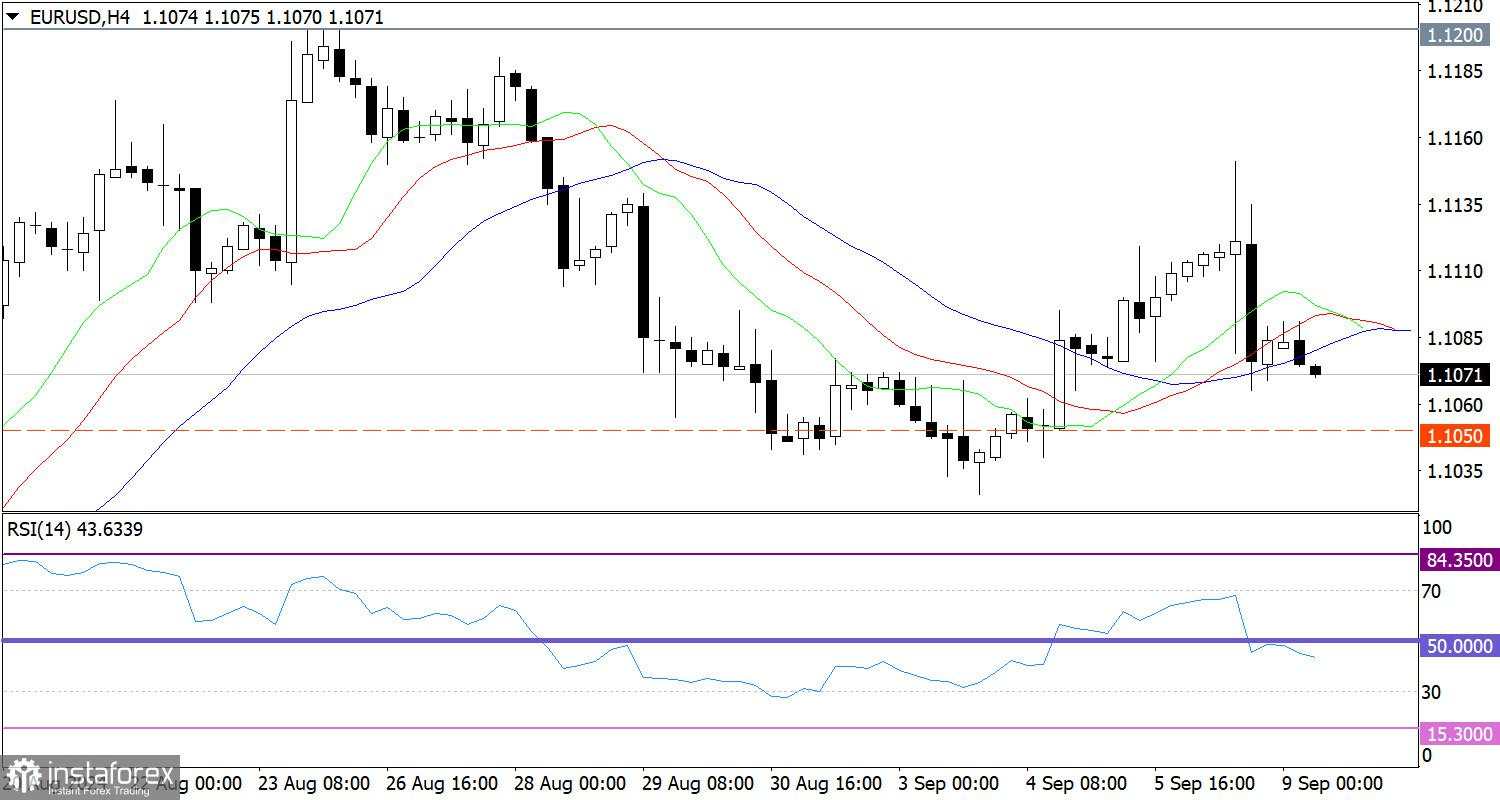This screenshot has width=1500, height=800.
Task: Click the 1.1060 price axis label
Action: [1455, 405]
